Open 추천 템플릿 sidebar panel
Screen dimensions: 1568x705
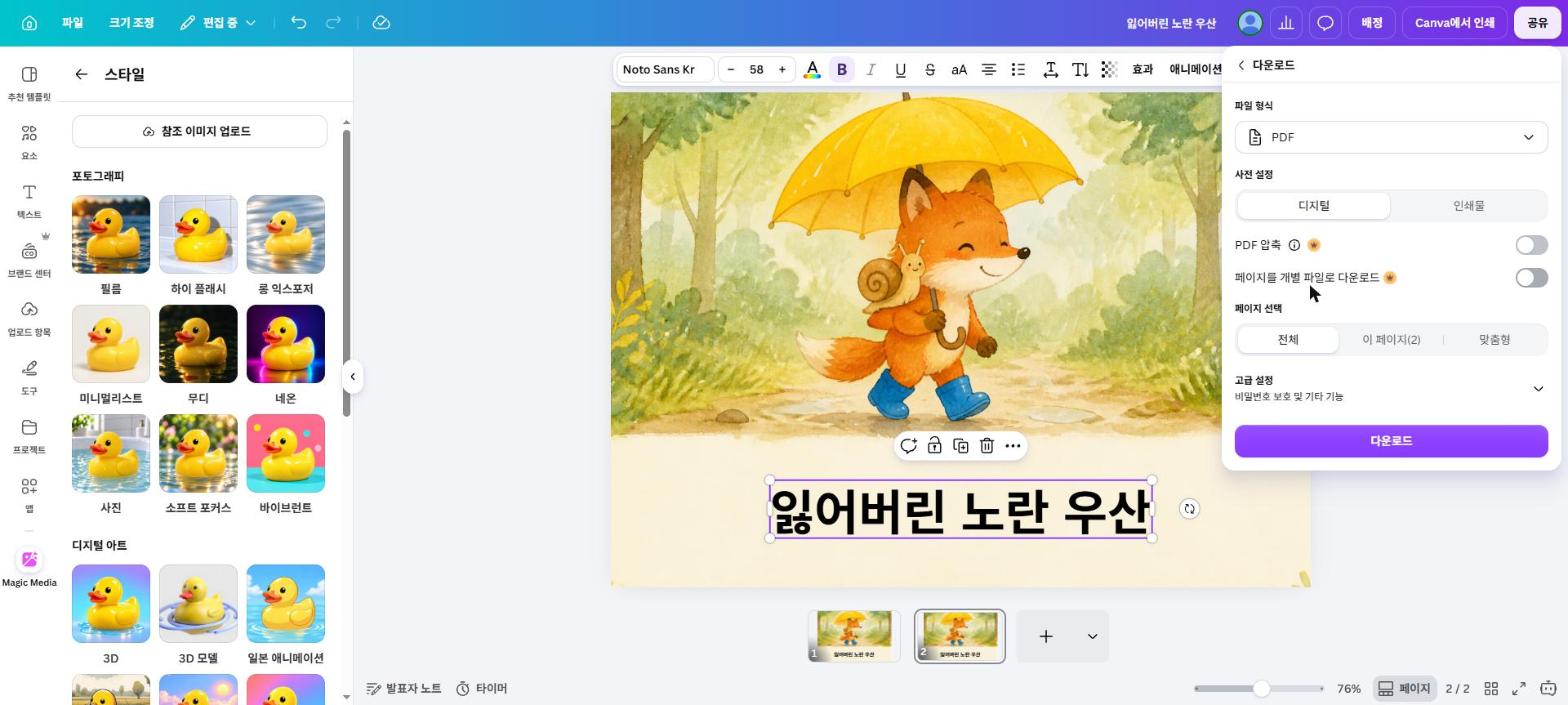click(x=29, y=84)
